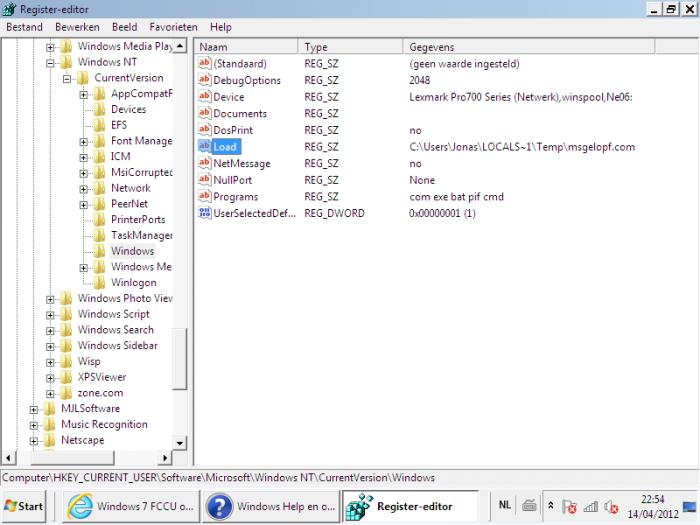
Task: Click the msgelopf.com data value
Action: [x=522, y=147]
